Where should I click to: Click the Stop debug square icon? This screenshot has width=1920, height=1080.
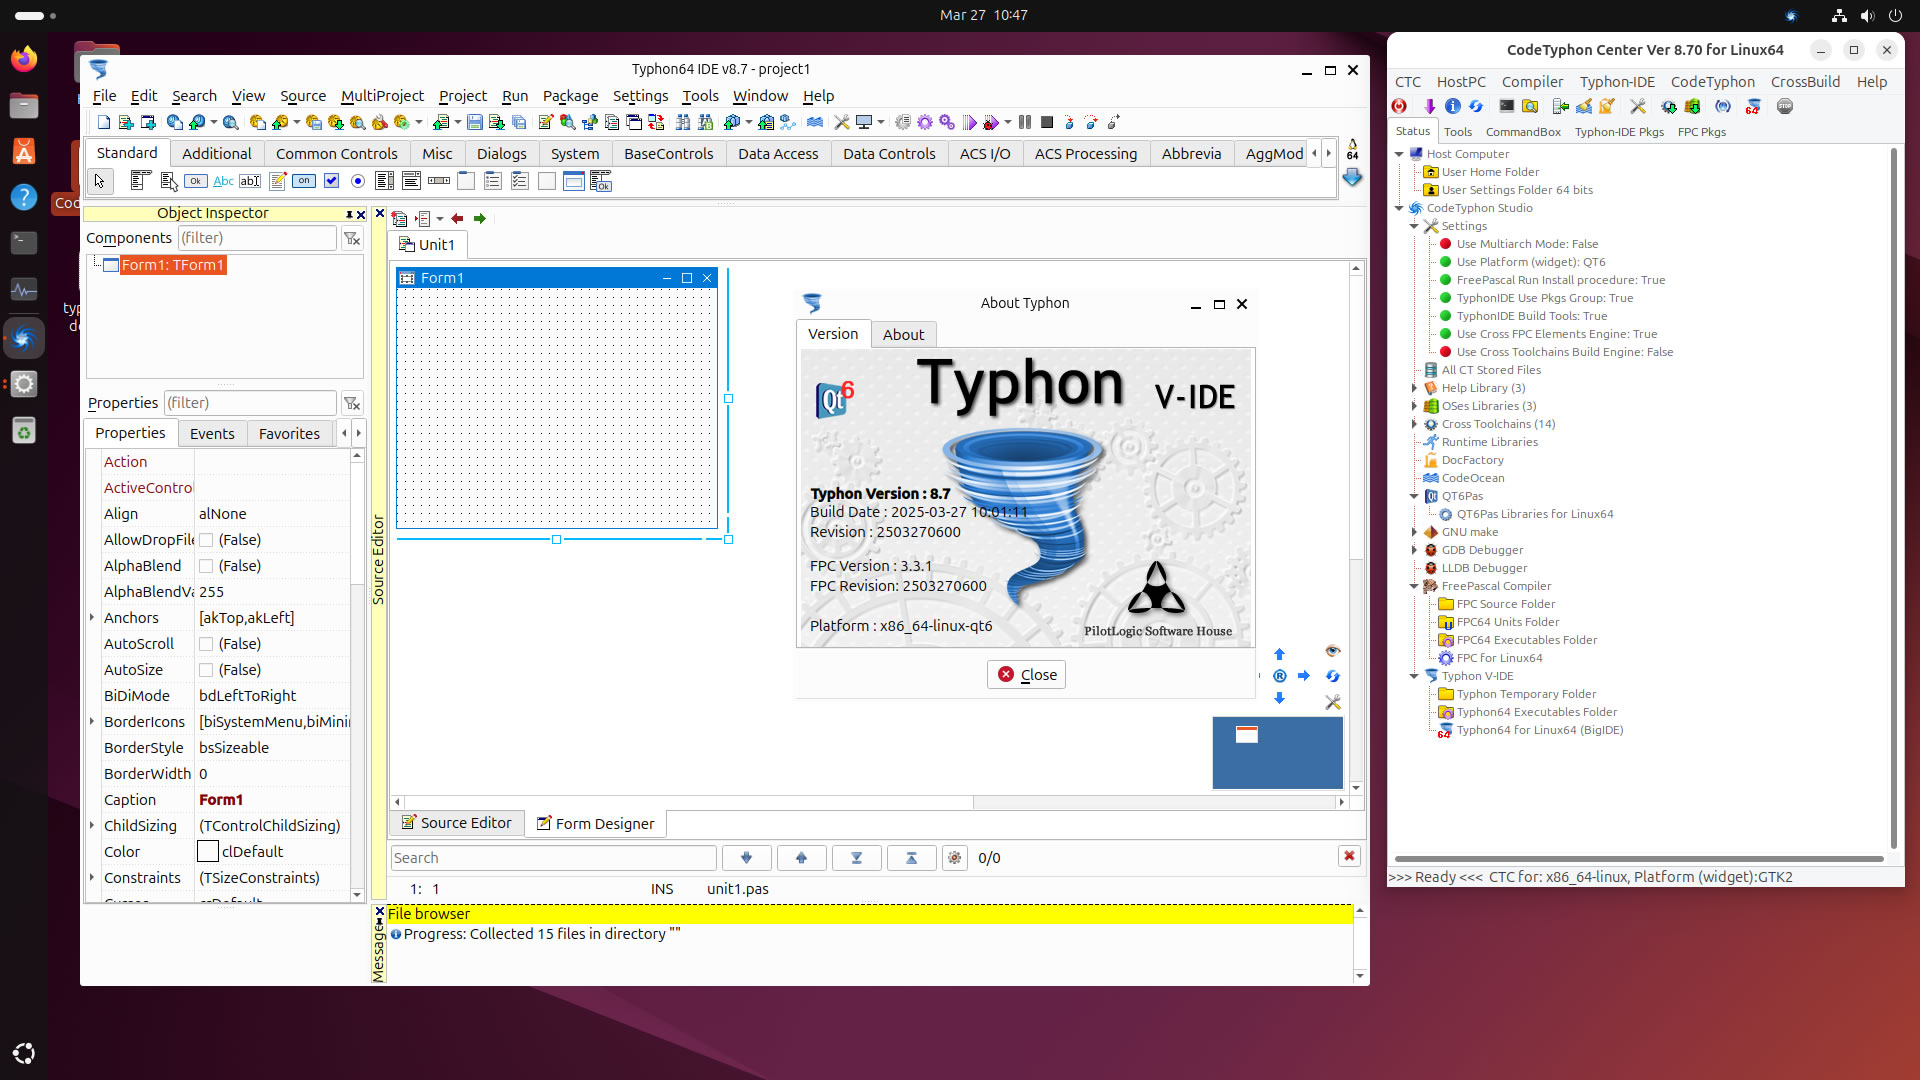[x=1047, y=122]
